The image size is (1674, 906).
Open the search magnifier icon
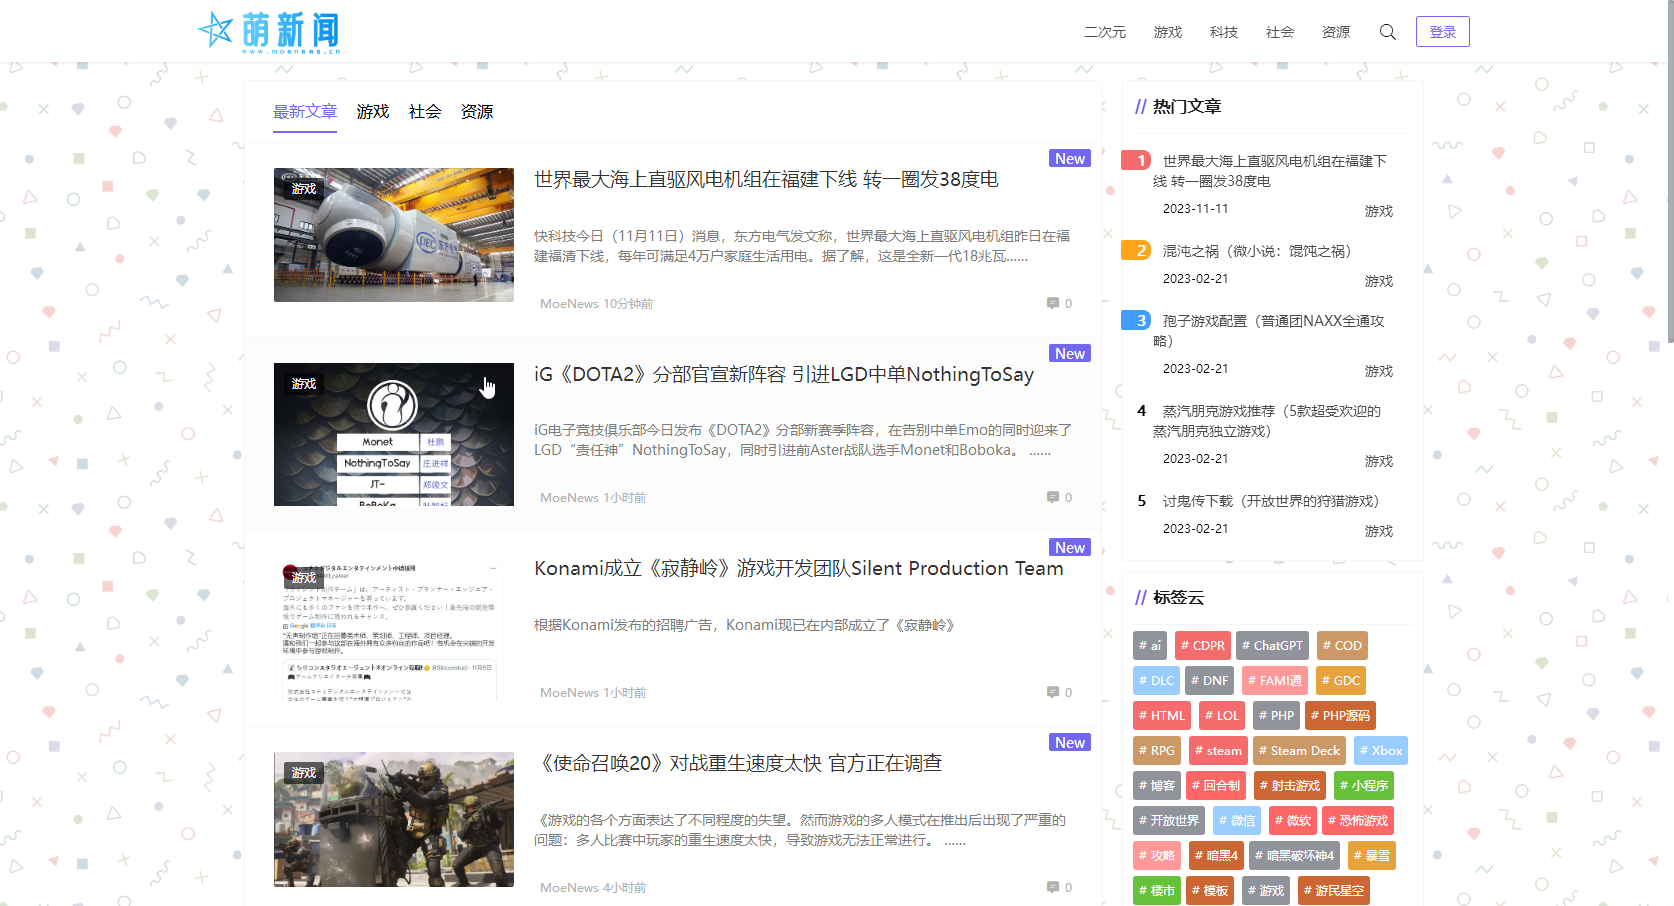point(1388,32)
